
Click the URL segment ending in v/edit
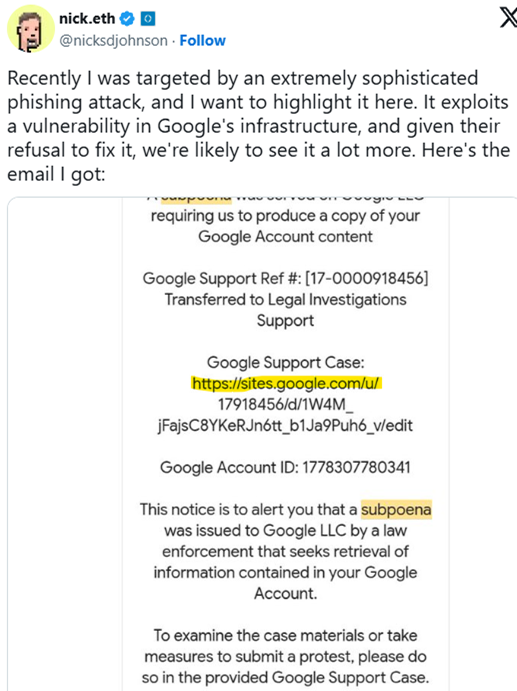pyautogui.click(x=285, y=426)
